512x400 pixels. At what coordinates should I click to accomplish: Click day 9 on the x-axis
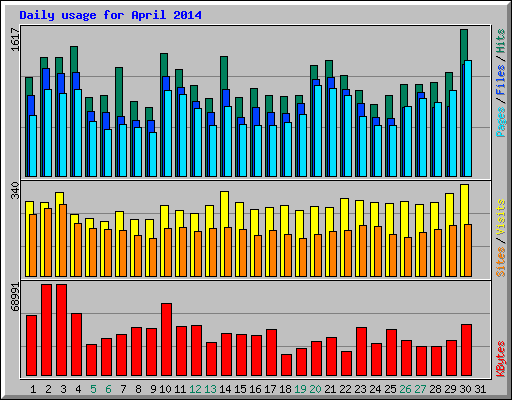(x=153, y=389)
